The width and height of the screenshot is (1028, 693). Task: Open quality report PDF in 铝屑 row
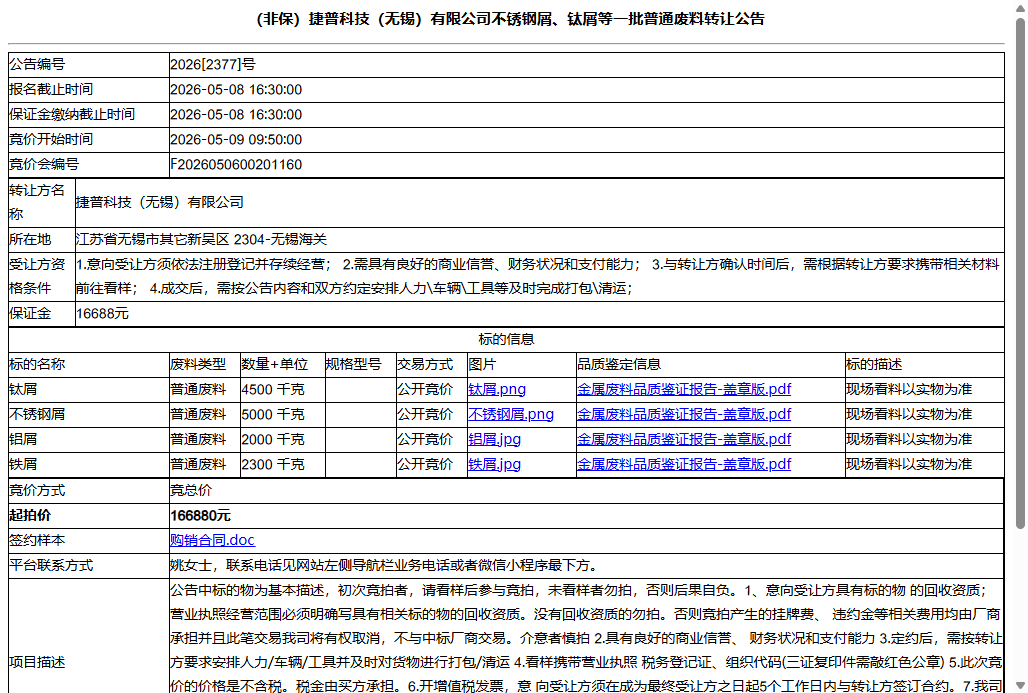pyautogui.click(x=684, y=439)
